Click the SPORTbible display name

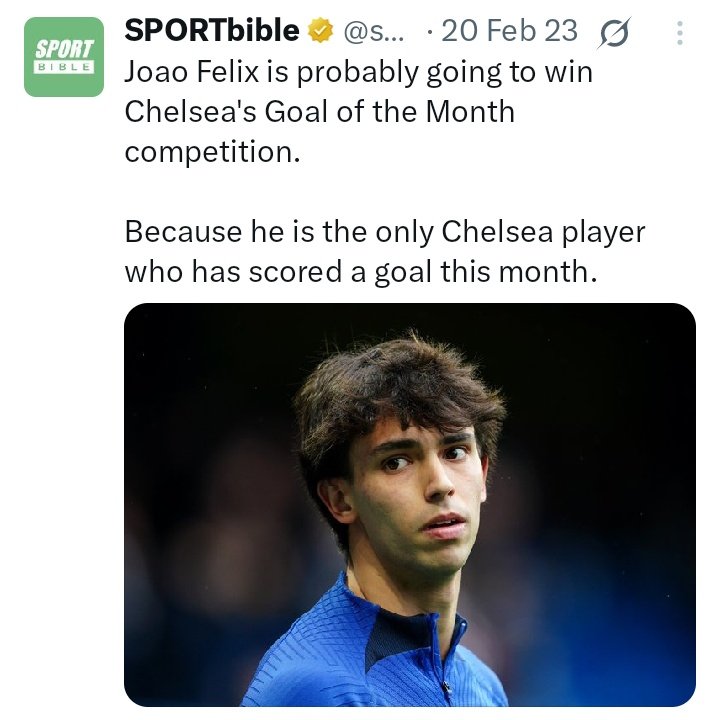pyautogui.click(x=212, y=30)
